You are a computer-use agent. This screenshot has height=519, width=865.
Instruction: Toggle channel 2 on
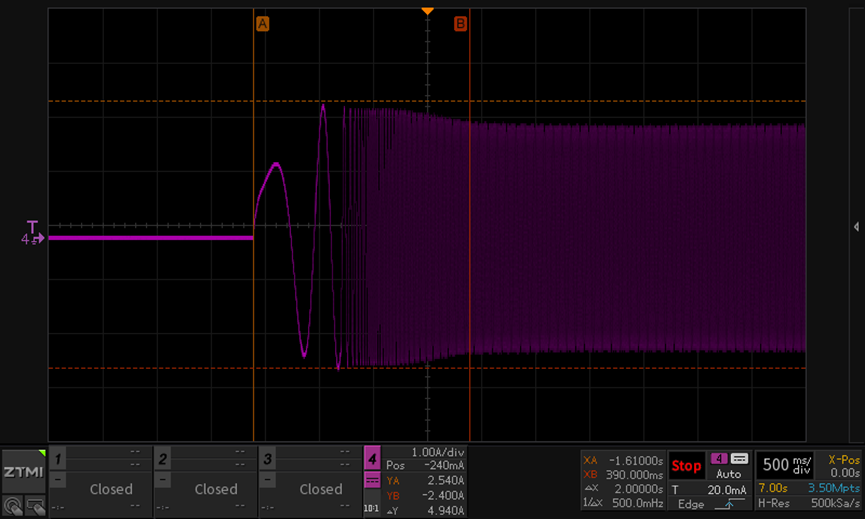[x=162, y=459]
